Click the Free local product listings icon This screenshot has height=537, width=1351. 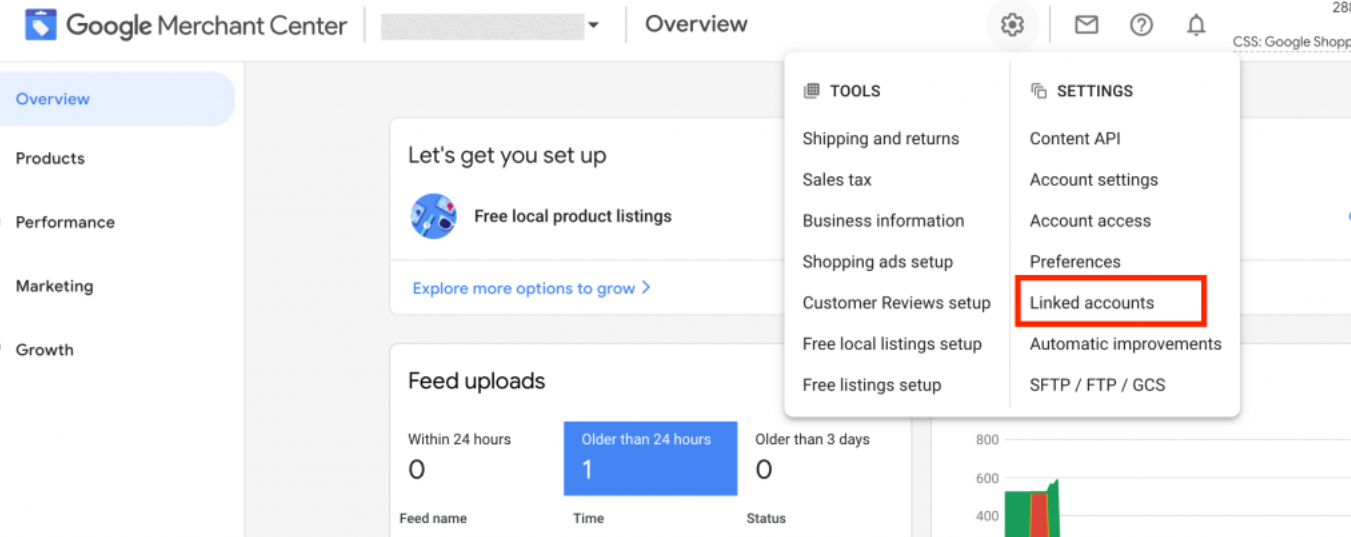point(433,216)
